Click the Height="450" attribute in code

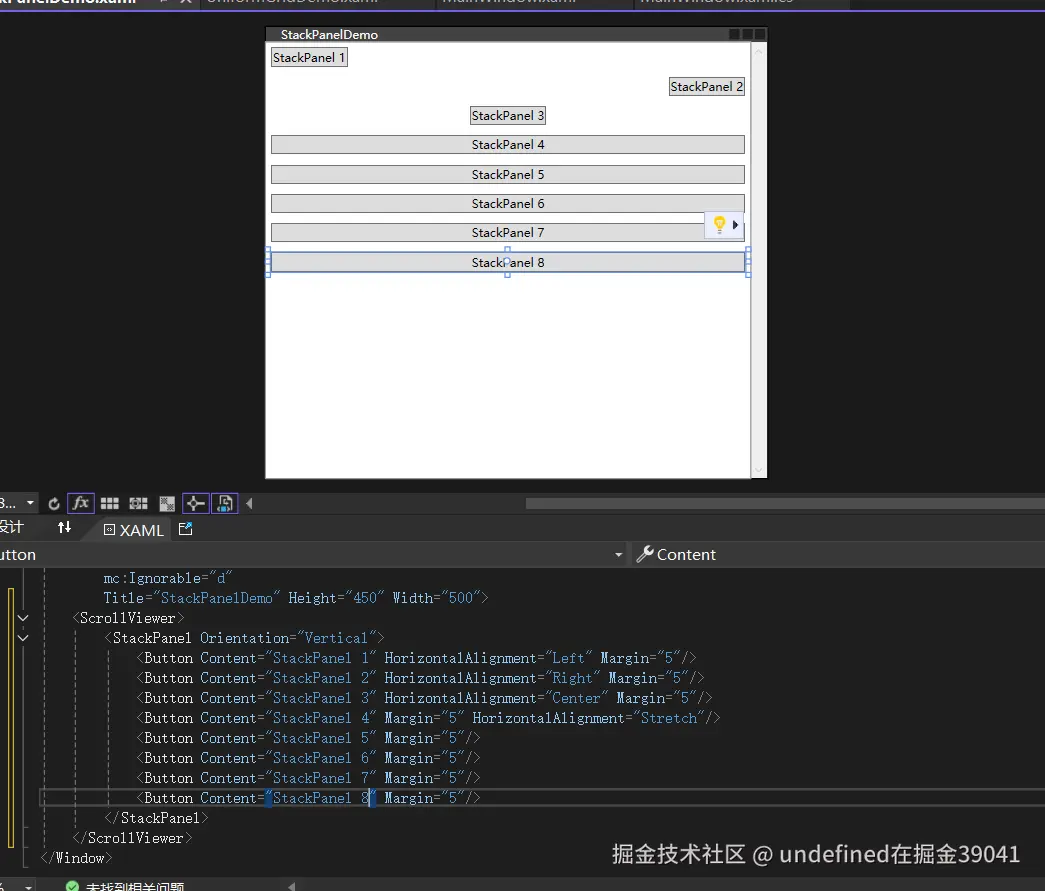(336, 598)
